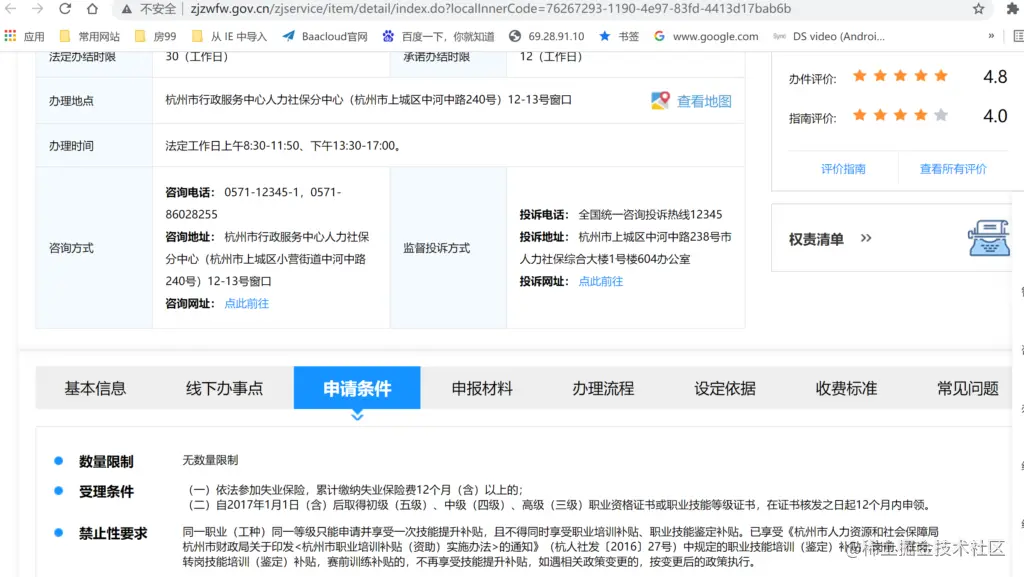The height and width of the screenshot is (577, 1024).
Task: Open the 查看所有评价 link
Action: click(x=953, y=169)
